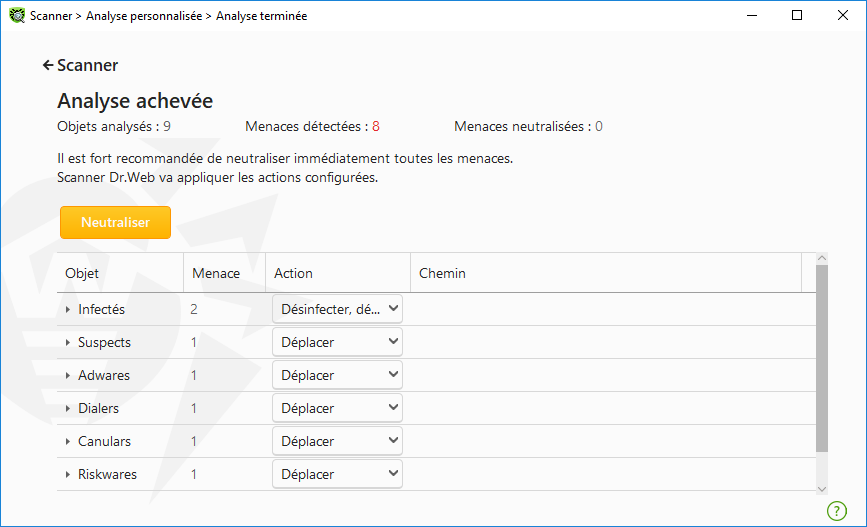Click the scrollbar down arrow
This screenshot has width=867, height=527.
(x=822, y=489)
